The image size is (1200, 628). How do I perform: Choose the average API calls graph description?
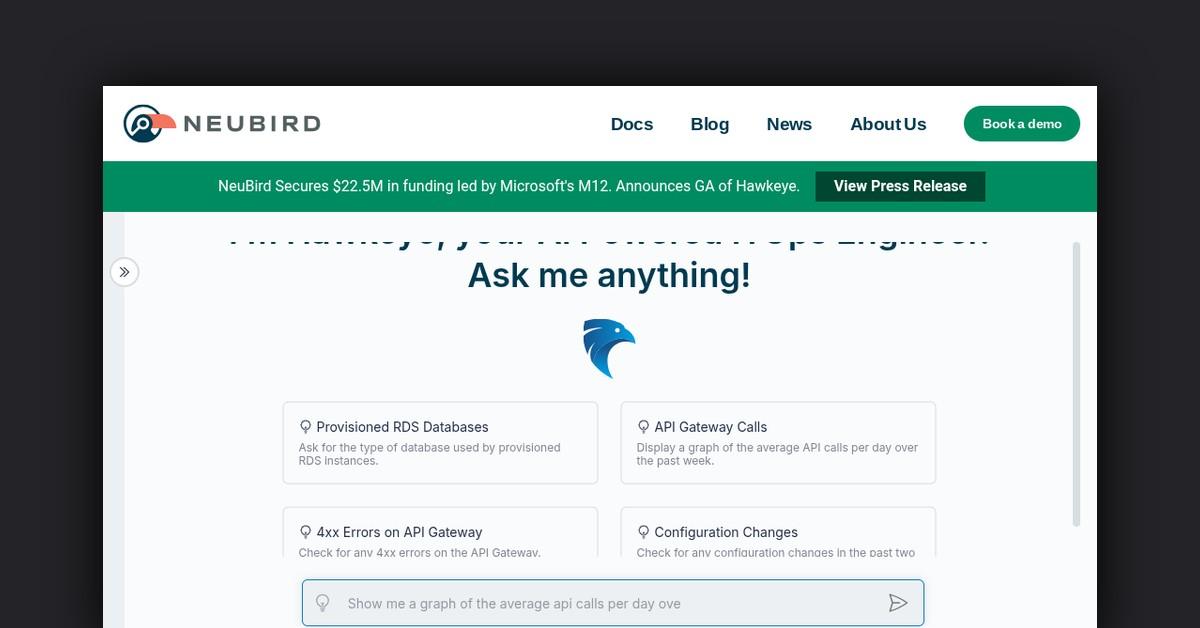click(776, 454)
